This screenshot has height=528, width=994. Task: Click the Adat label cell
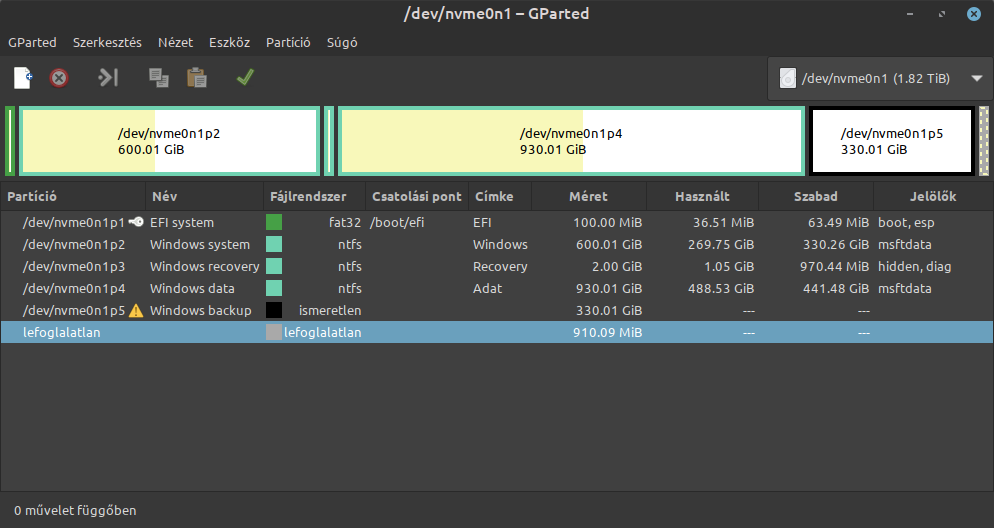pos(487,288)
